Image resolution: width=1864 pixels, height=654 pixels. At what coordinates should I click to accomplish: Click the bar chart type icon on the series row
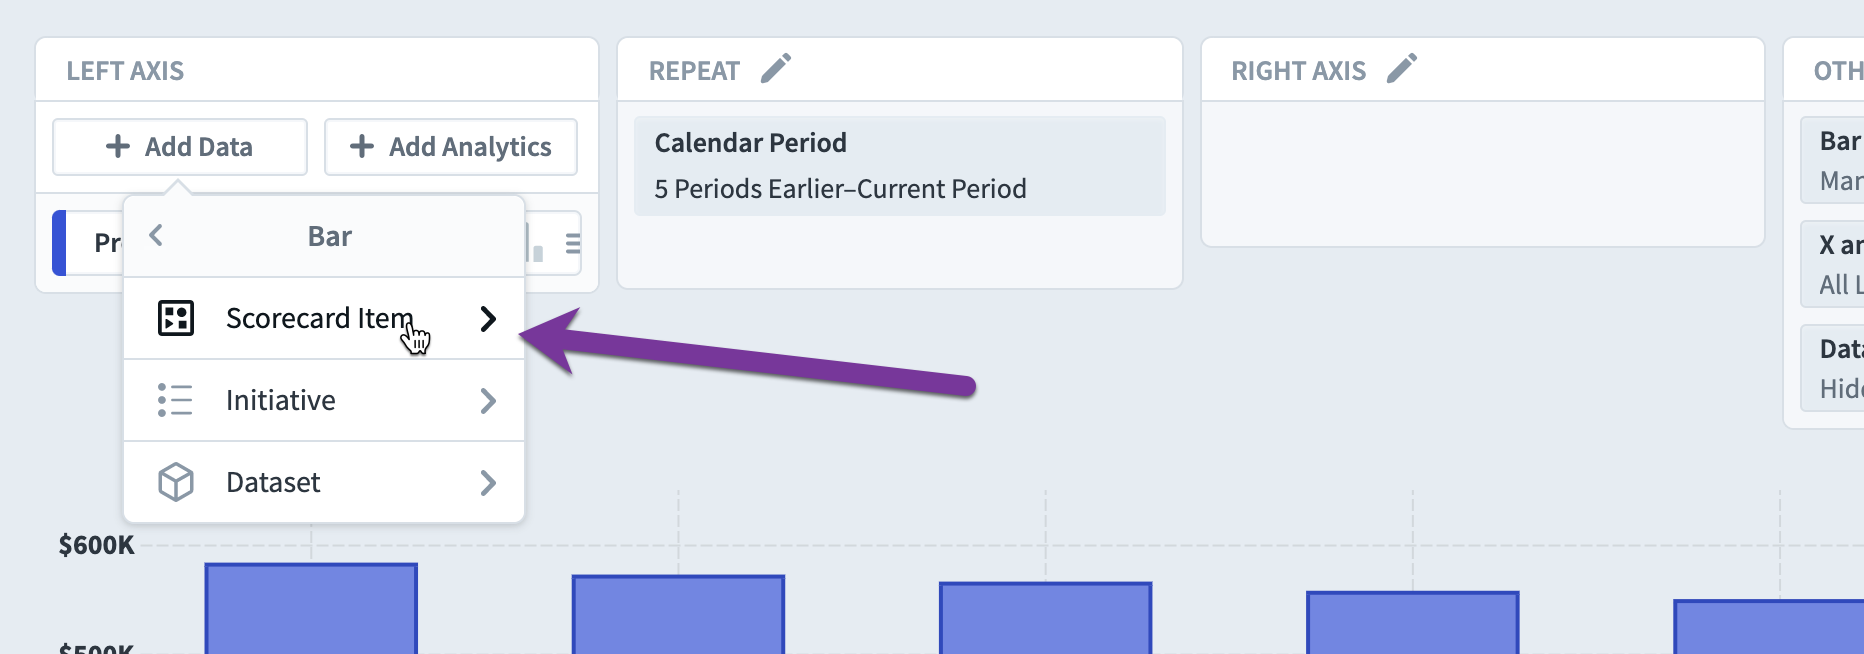536,243
